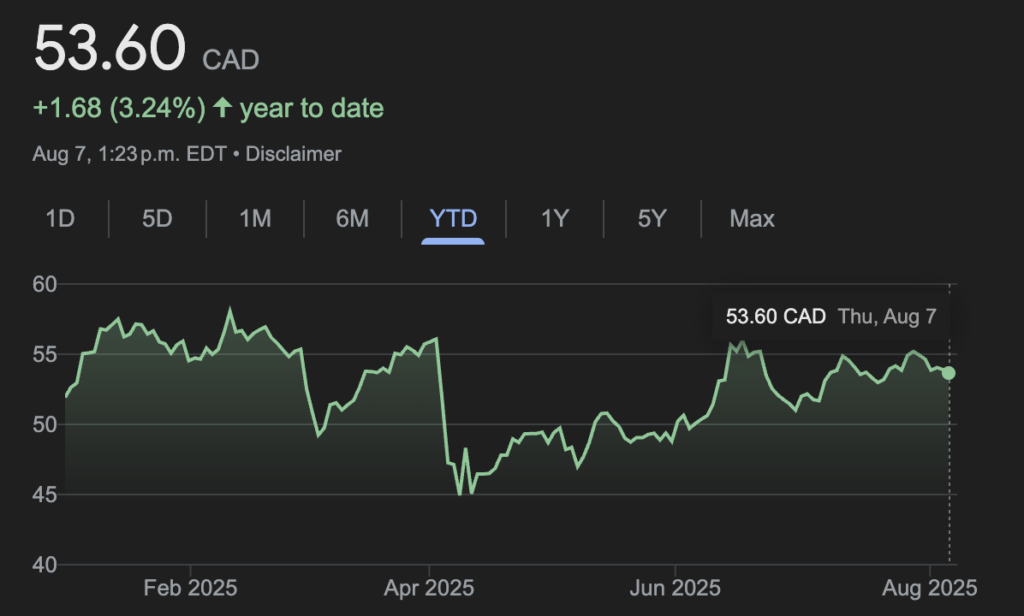Click the Feb 2025 axis label

tap(189, 587)
